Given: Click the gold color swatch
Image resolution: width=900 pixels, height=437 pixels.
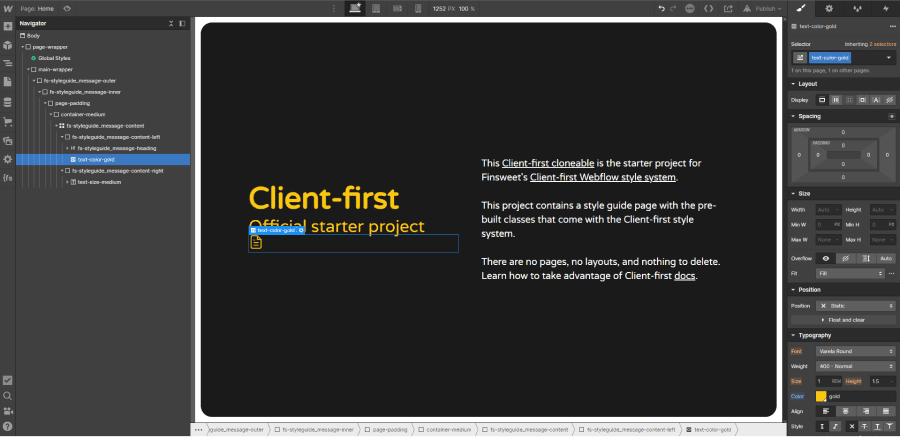Looking at the screenshot, I should [821, 396].
